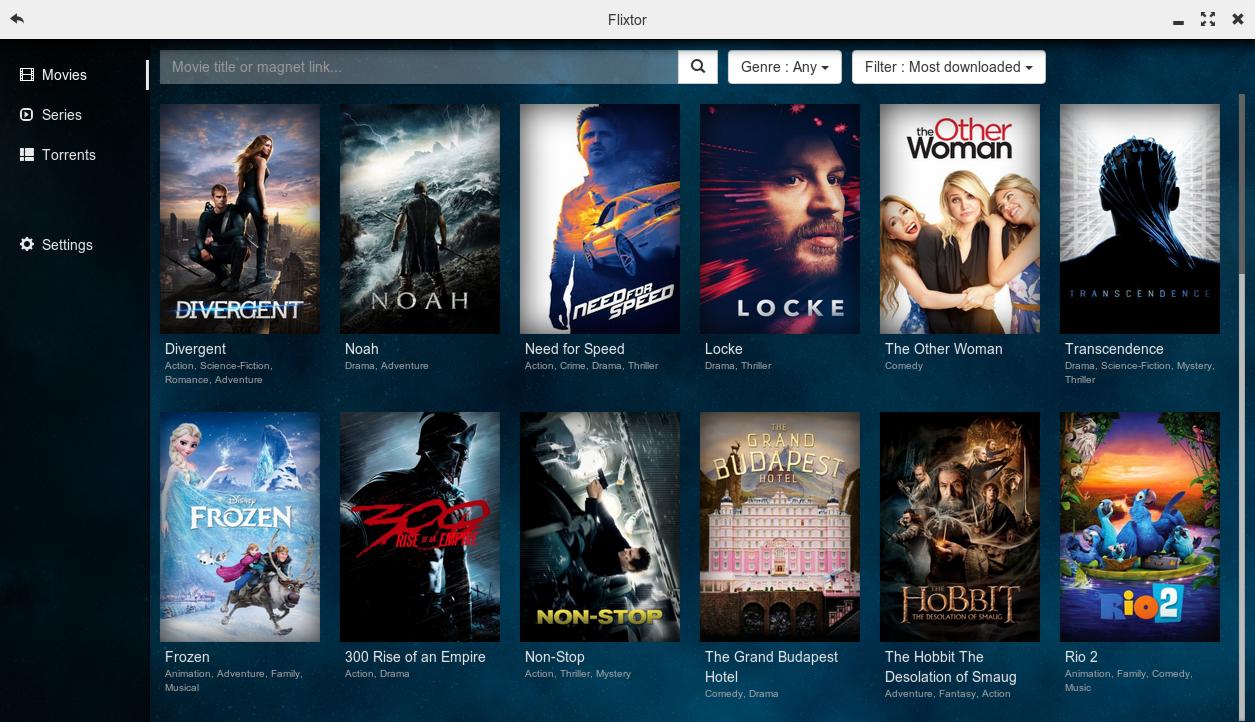Click the Rio 2 title text
This screenshot has width=1255, height=722.
[x=1081, y=657]
